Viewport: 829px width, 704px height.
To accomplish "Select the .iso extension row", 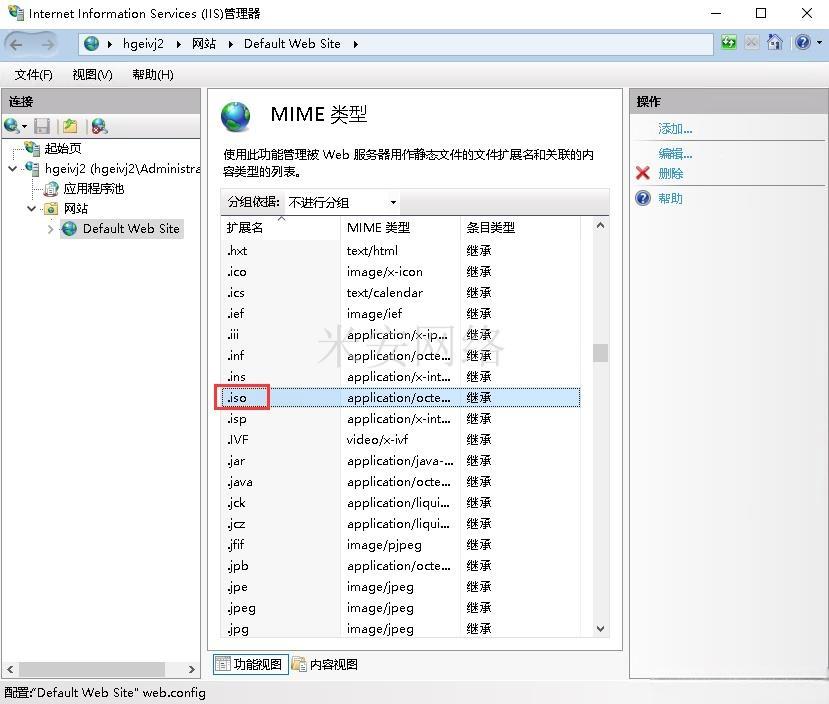I will (401, 397).
